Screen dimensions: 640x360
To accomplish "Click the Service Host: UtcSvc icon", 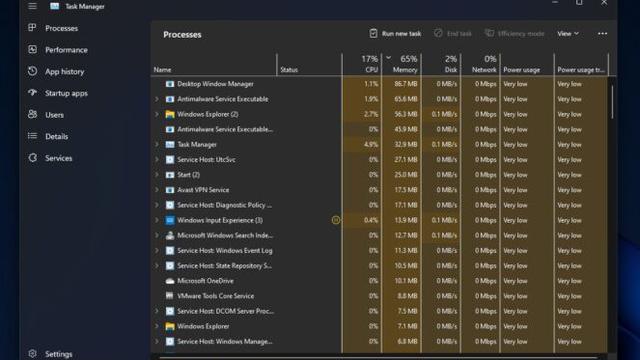I will pos(170,160).
